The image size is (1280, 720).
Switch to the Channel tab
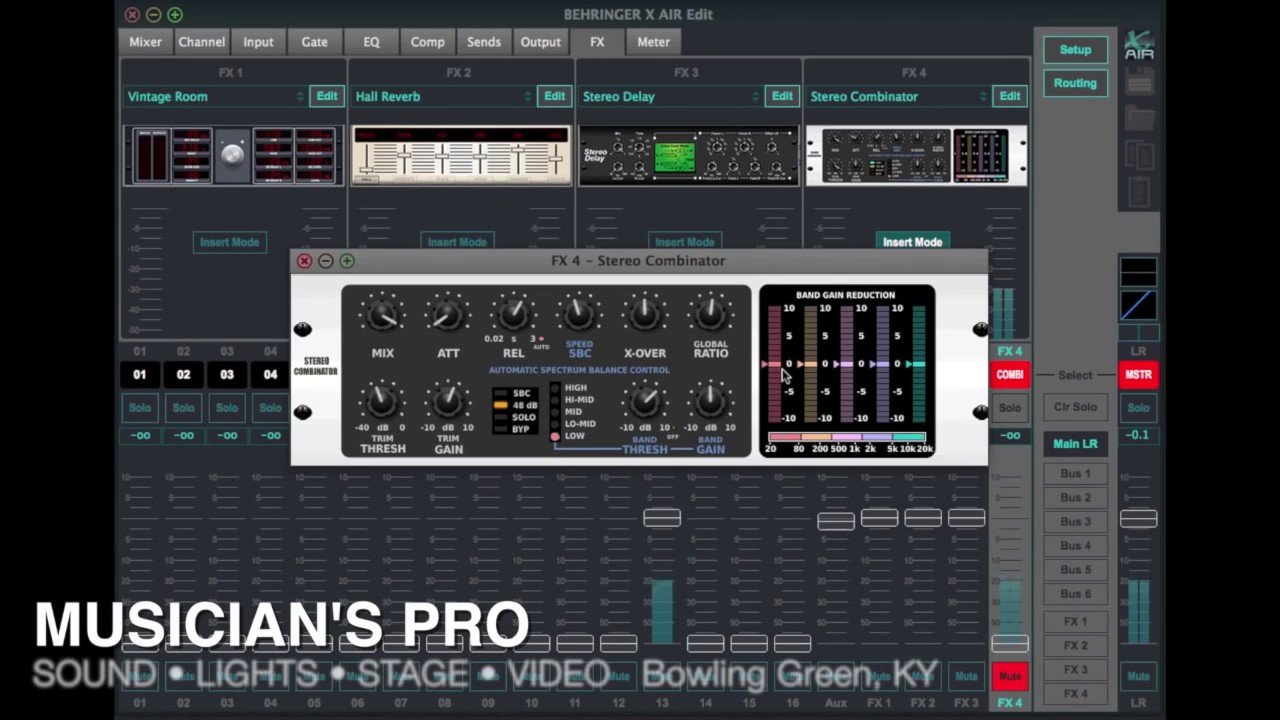202,42
